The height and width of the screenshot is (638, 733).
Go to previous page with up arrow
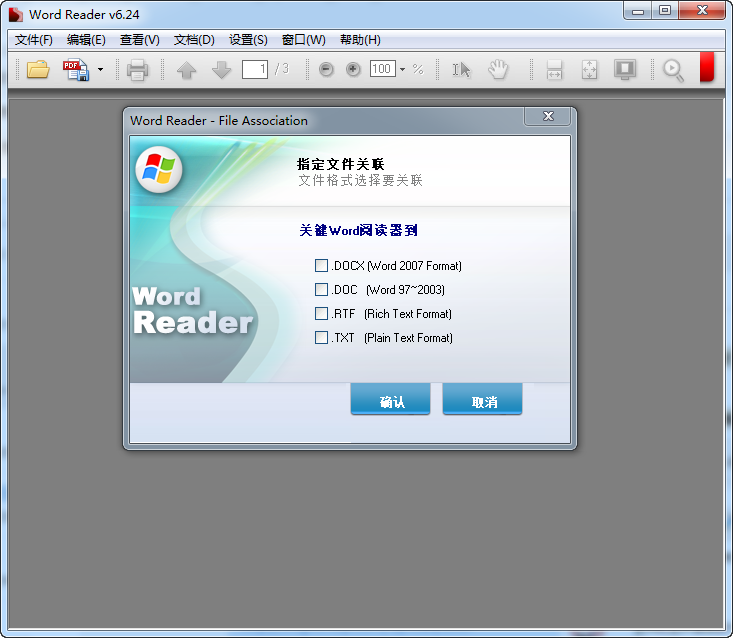[x=187, y=70]
